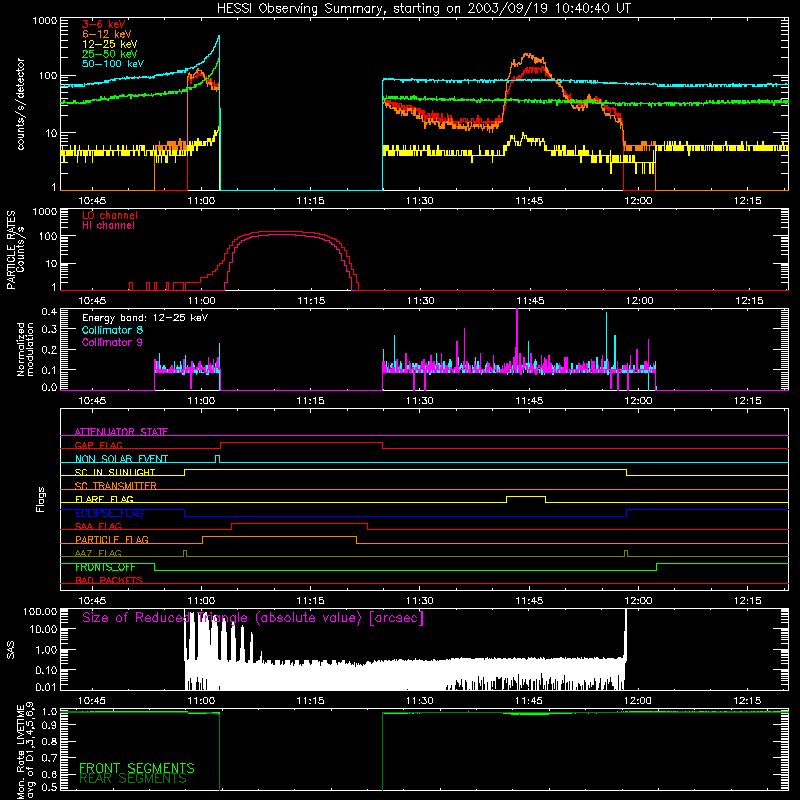Click the SC_TRANSMITTER flag label
Screen dimensions: 800x800
tap(116, 485)
